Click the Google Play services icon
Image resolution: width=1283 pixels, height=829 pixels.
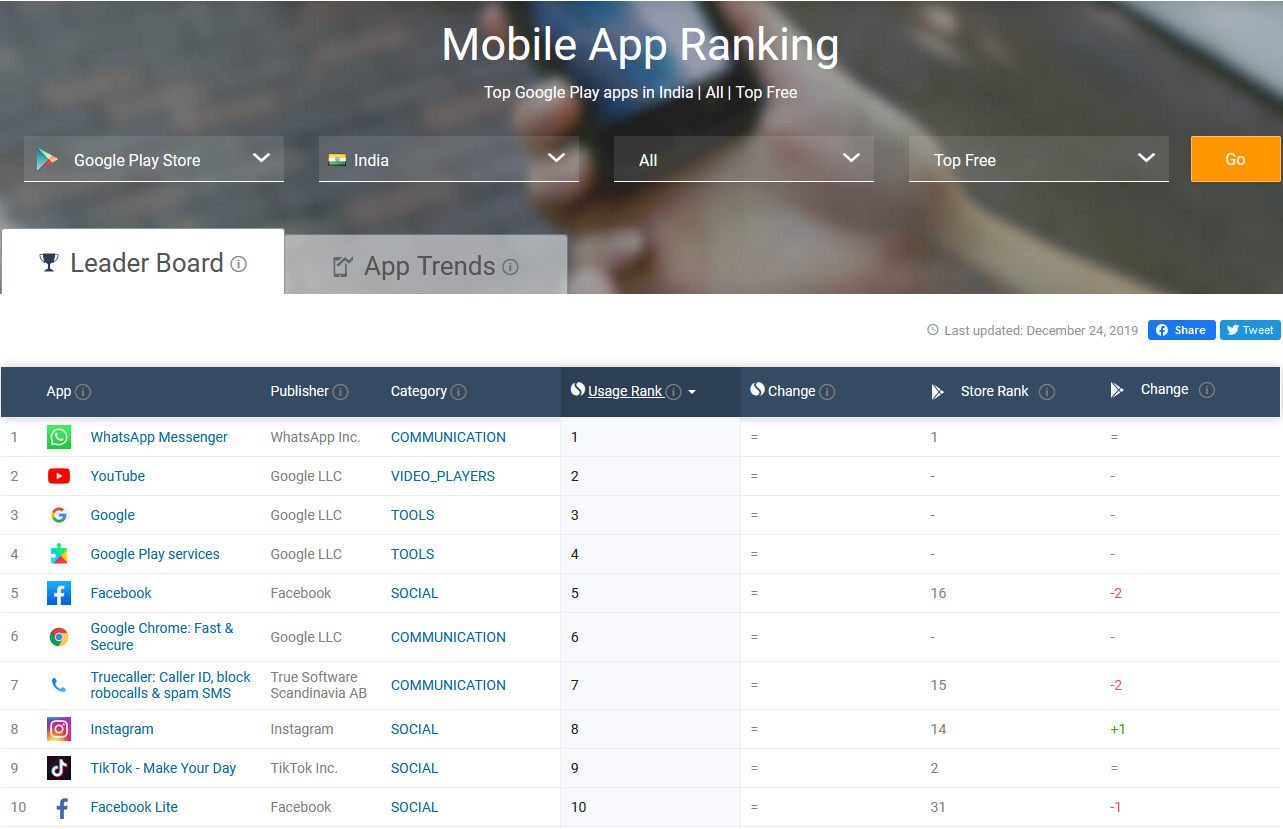59,554
